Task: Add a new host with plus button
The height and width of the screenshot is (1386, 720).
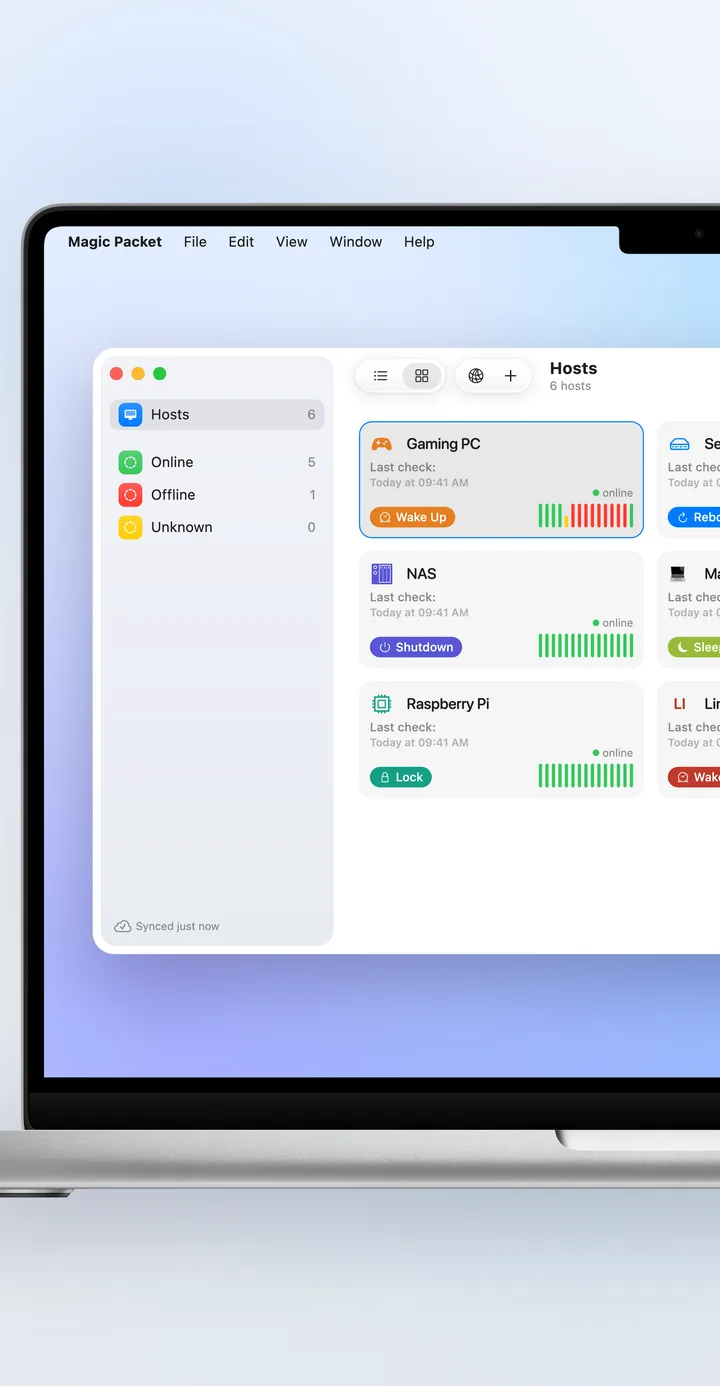Action: click(510, 376)
